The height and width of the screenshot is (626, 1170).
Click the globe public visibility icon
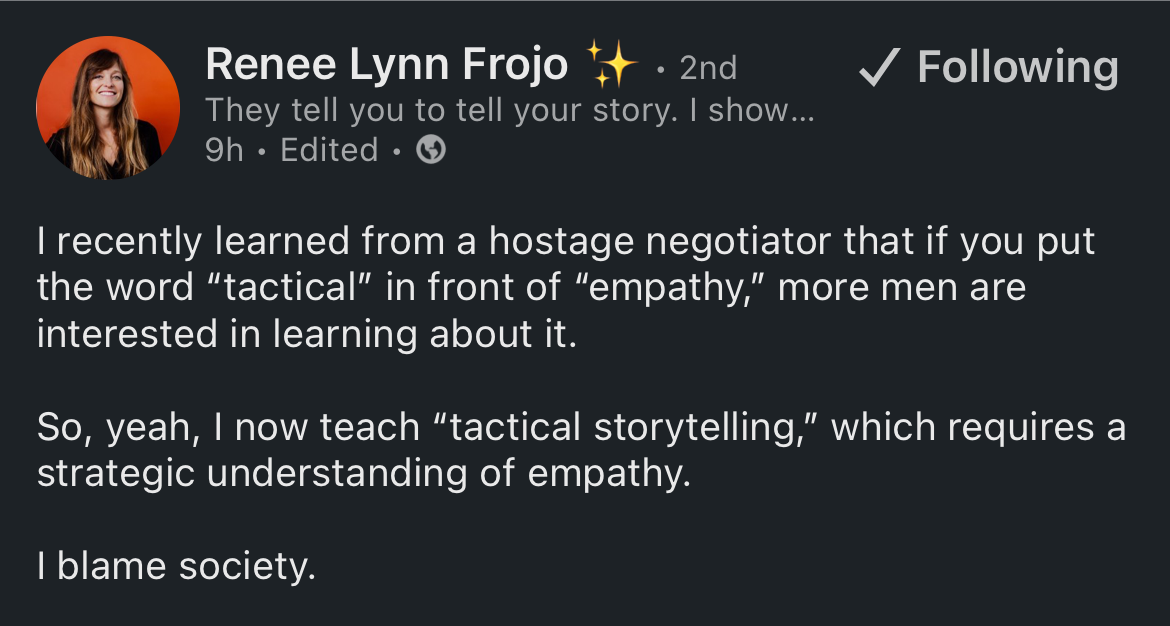click(431, 150)
